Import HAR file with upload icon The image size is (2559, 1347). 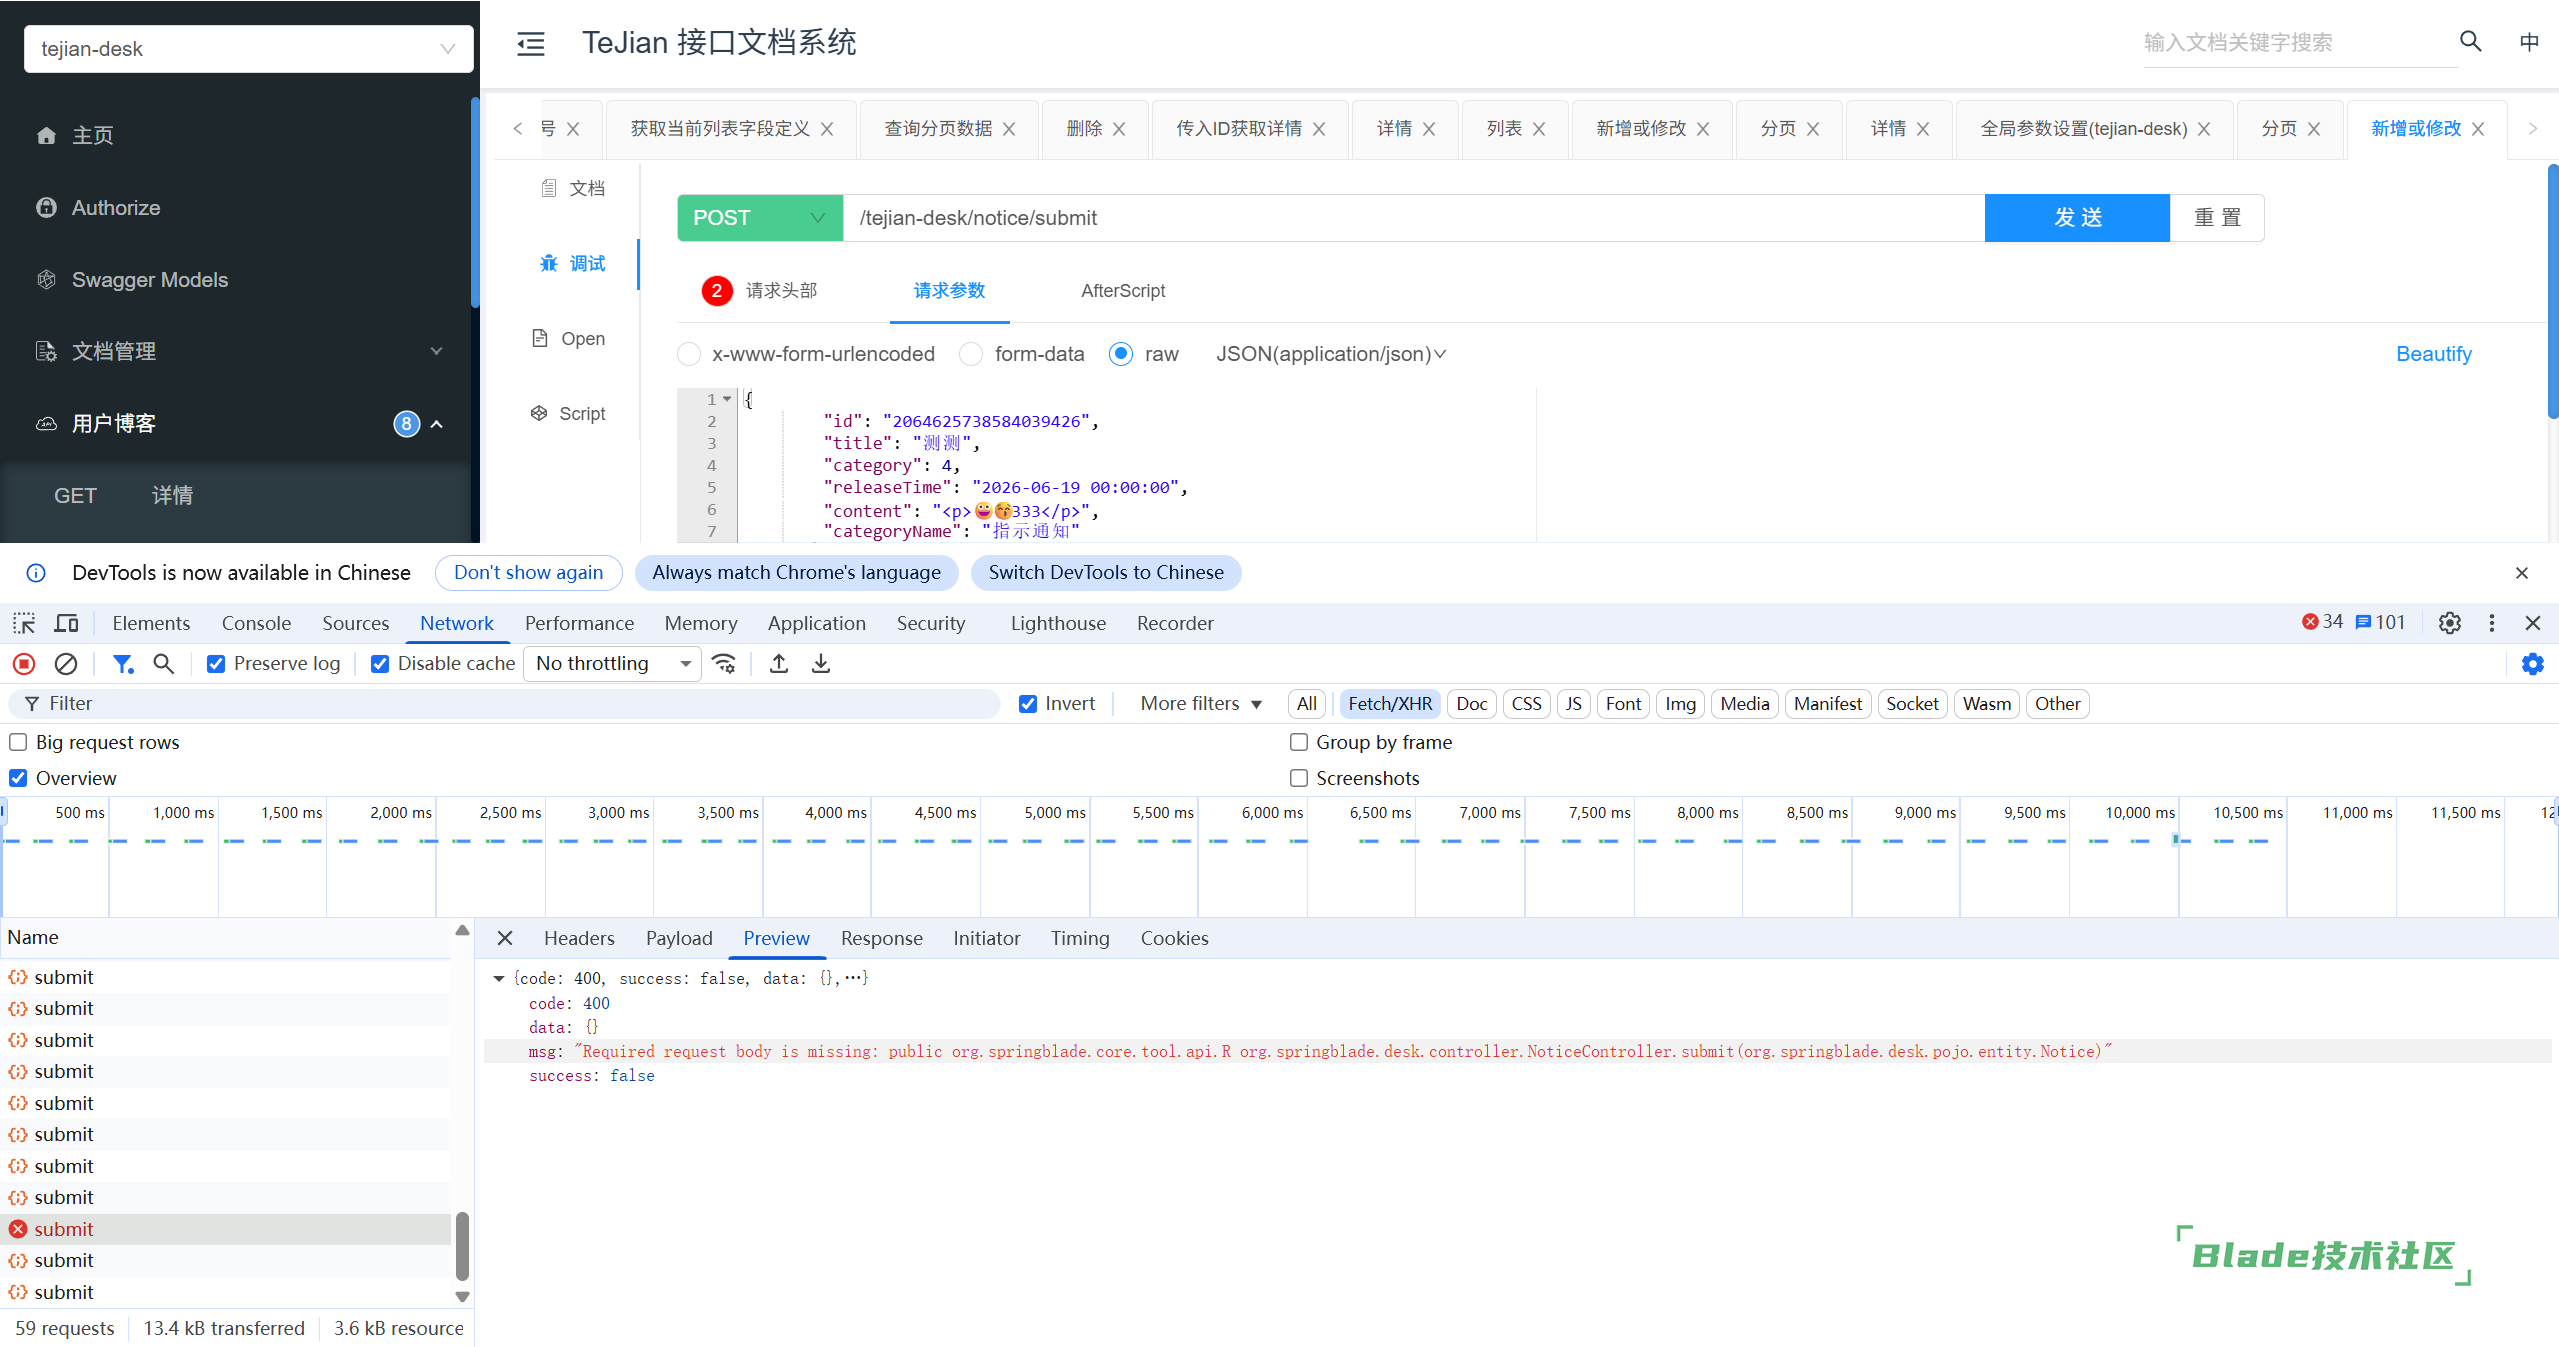coord(779,663)
